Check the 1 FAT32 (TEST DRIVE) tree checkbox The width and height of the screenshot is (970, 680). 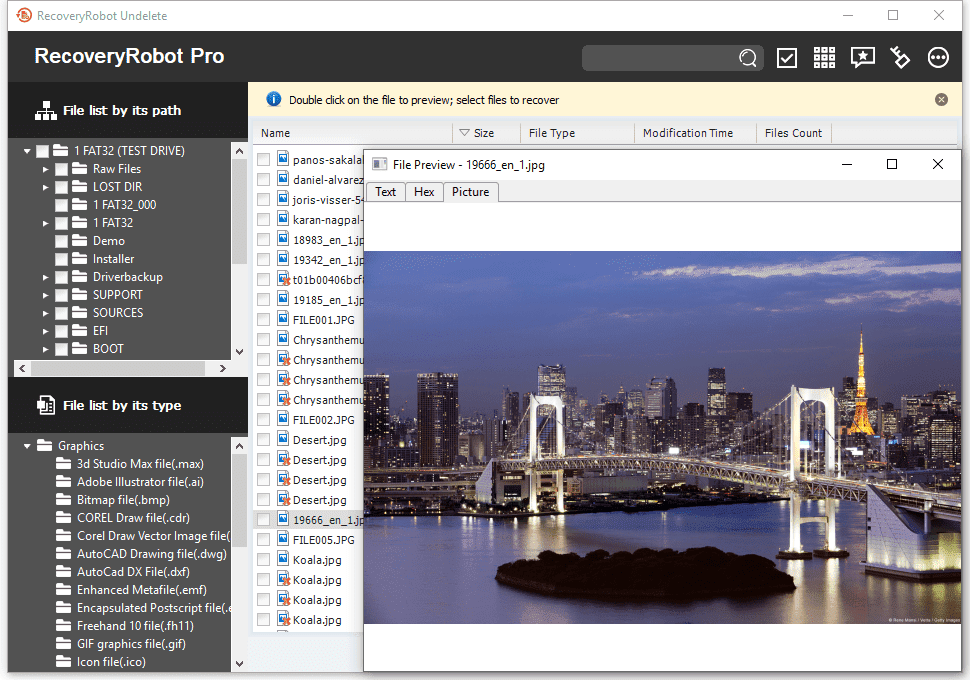(43, 151)
